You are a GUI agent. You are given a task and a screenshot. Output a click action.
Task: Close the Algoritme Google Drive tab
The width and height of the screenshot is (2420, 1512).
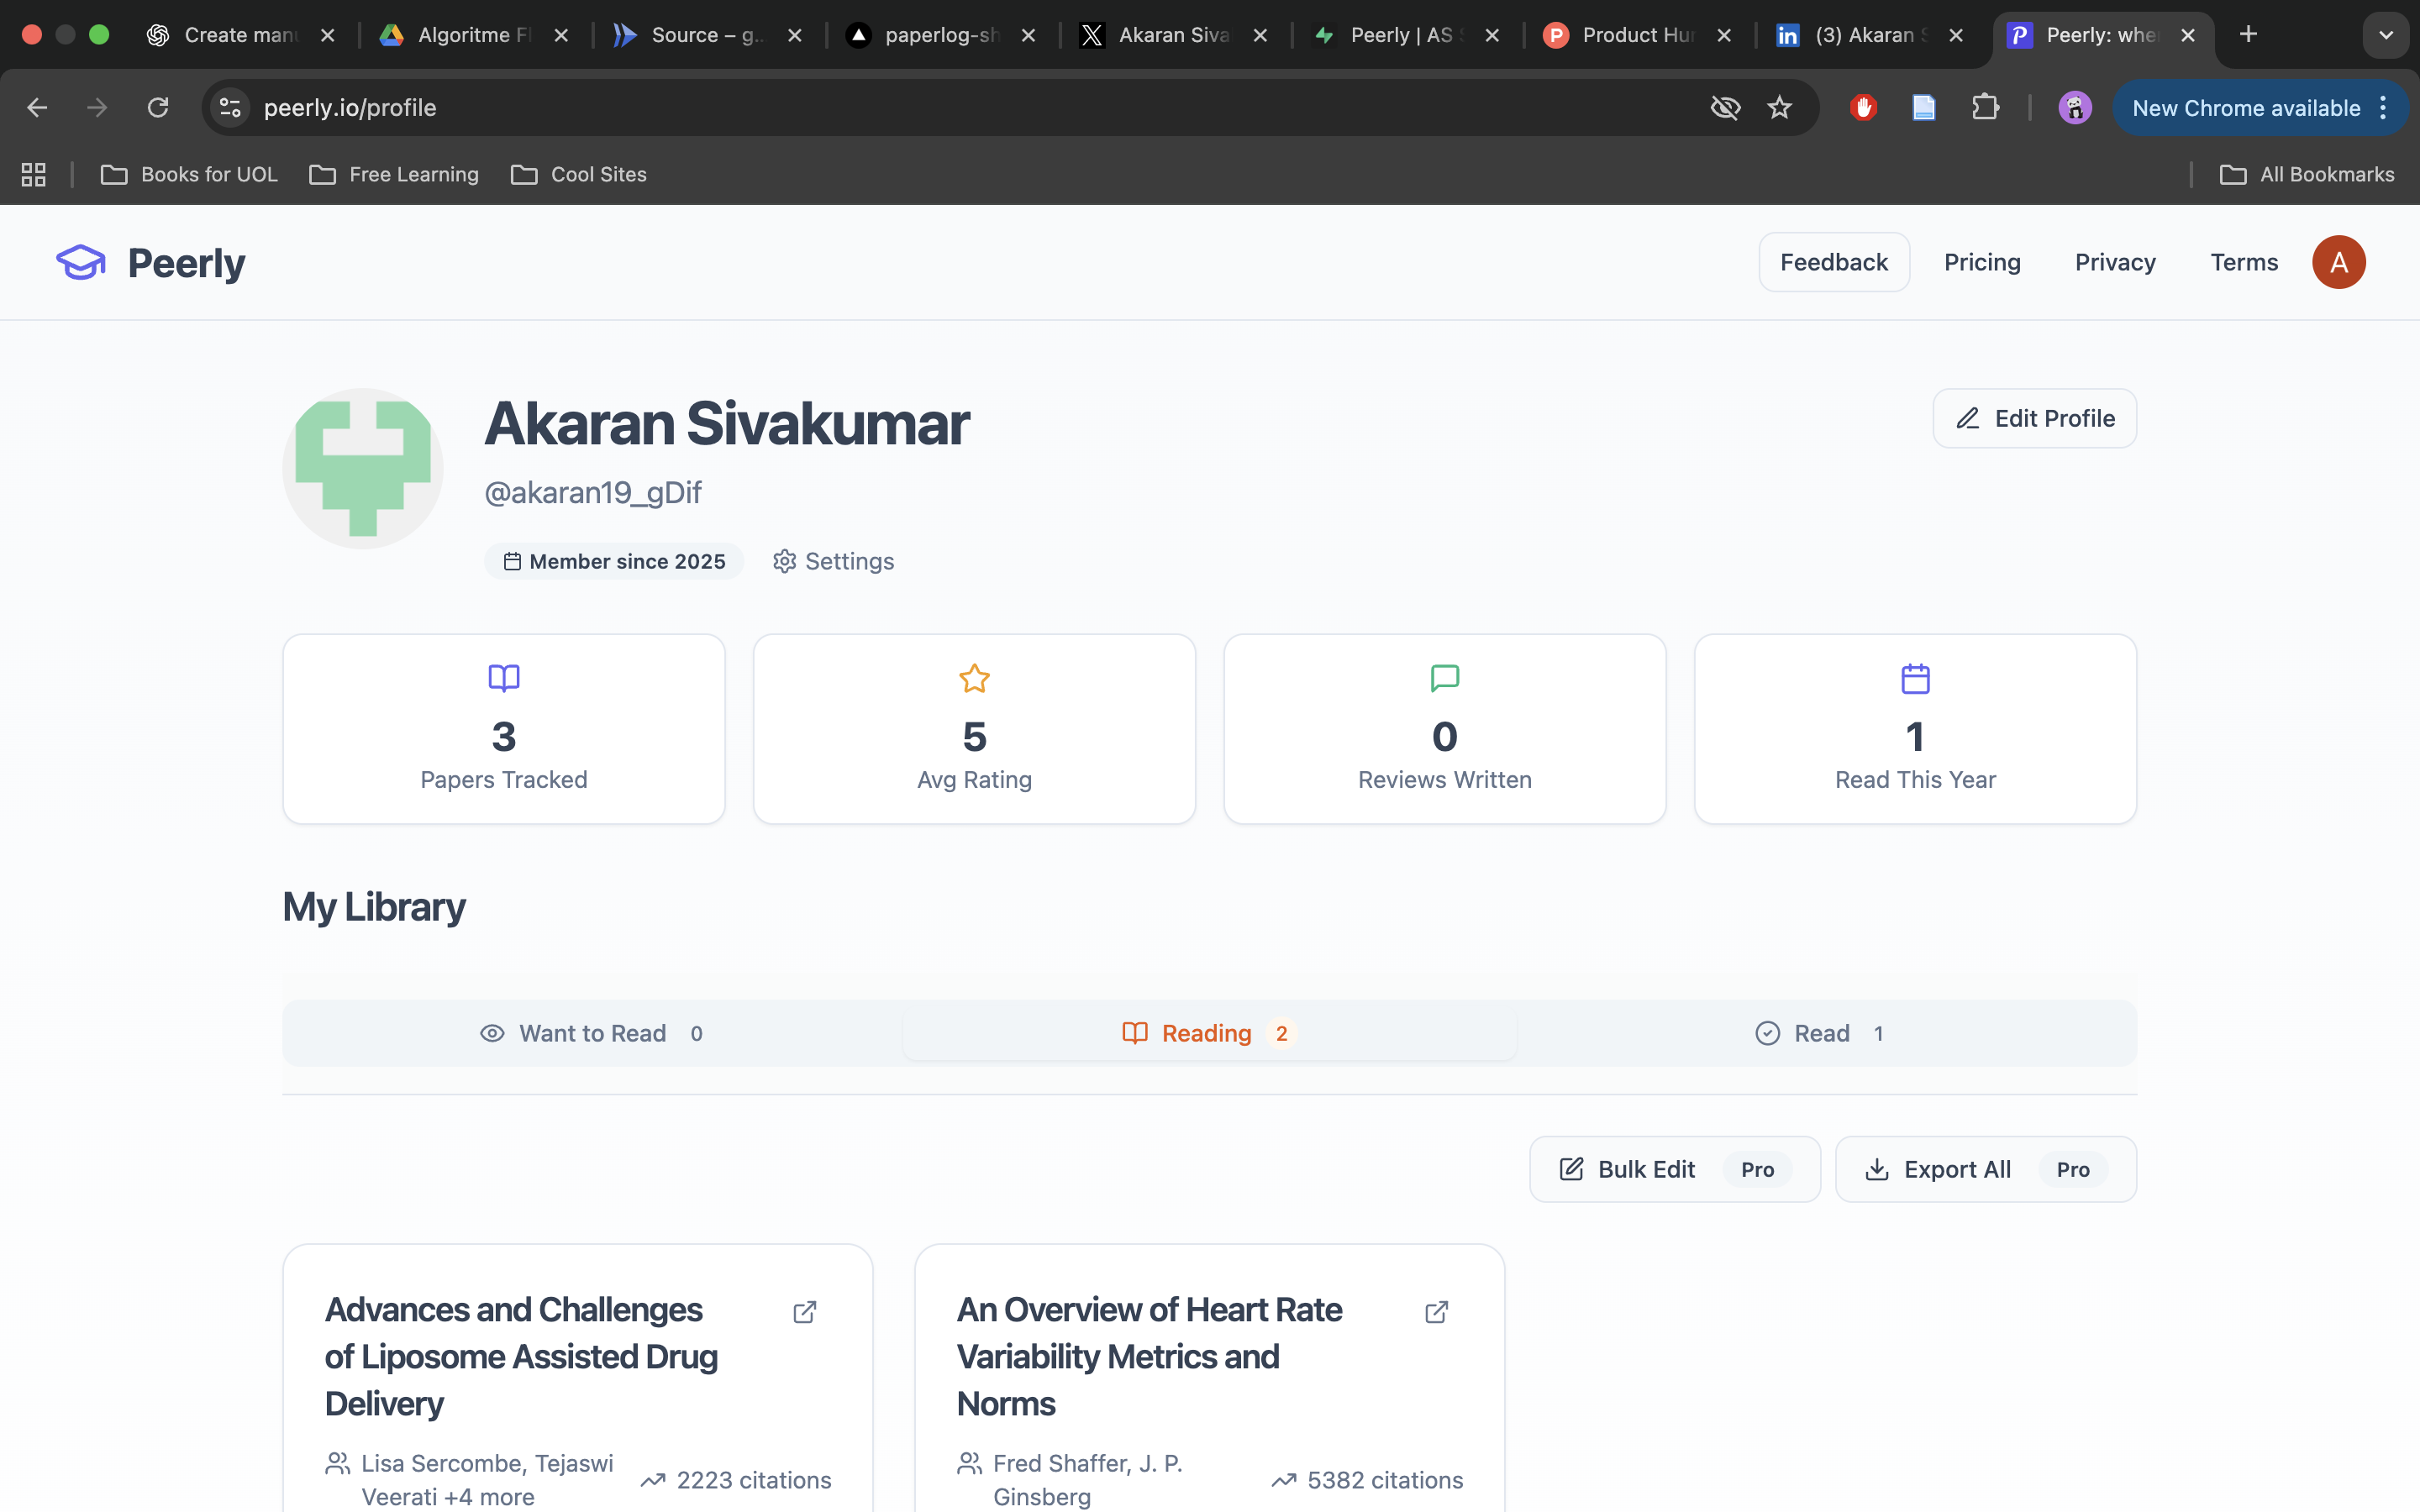[561, 35]
